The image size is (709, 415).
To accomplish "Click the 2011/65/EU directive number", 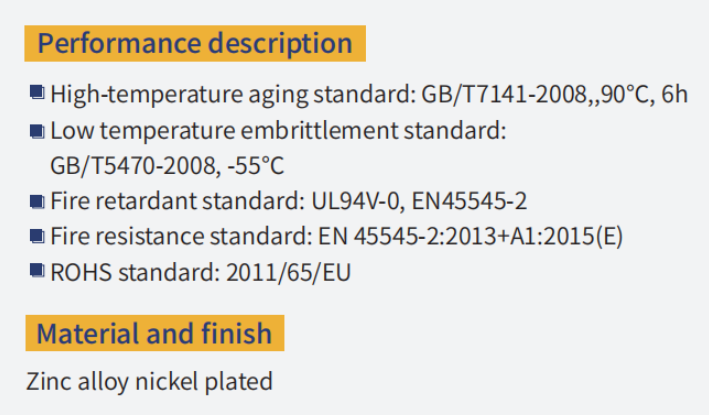I will pyautogui.click(x=288, y=273).
